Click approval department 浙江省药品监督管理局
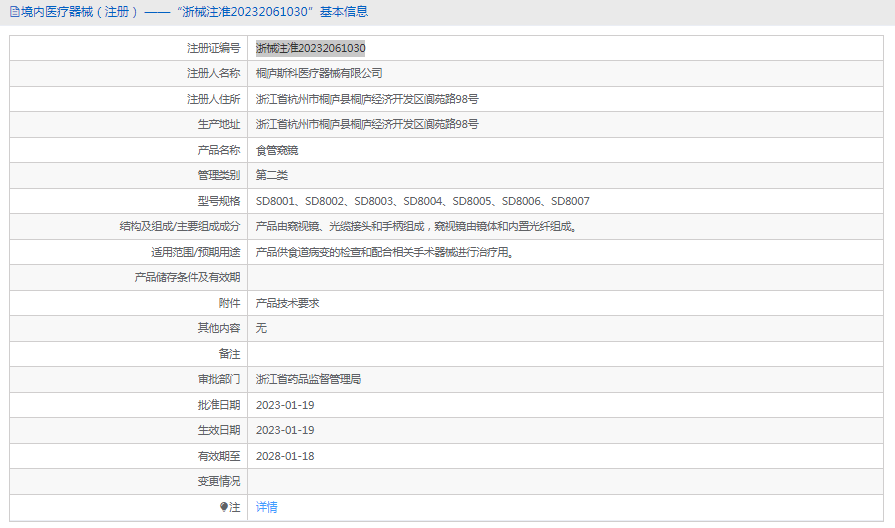 click(x=308, y=379)
